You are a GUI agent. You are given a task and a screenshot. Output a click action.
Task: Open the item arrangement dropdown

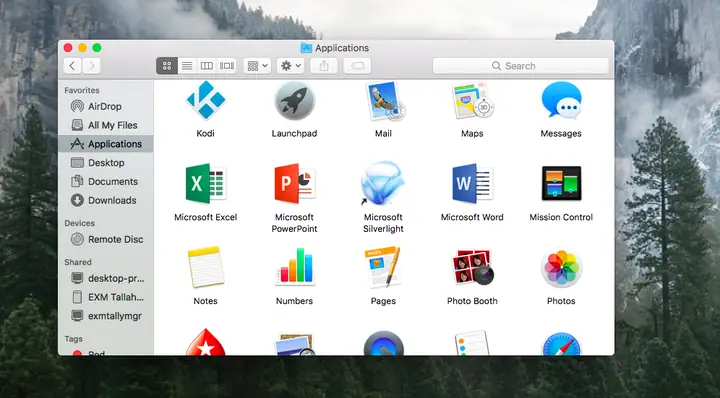click(257, 66)
